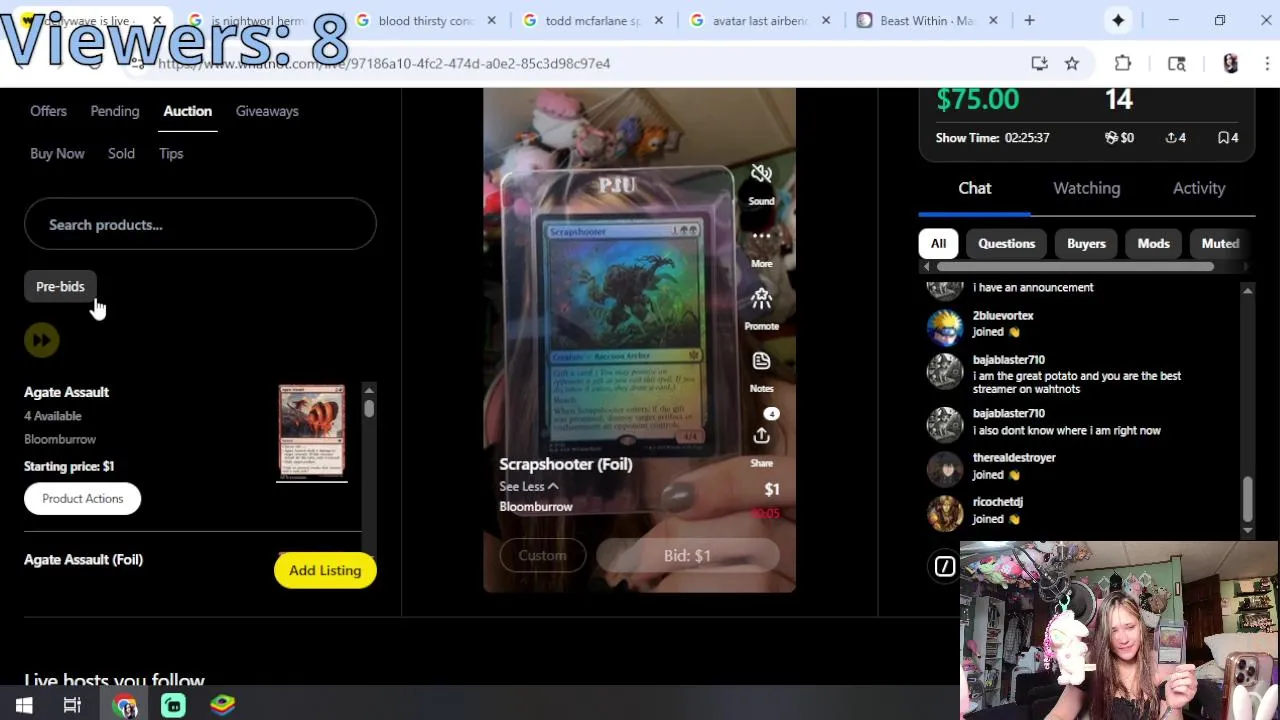1280x720 pixels.
Task: Click the Add Listing button
Action: point(325,570)
